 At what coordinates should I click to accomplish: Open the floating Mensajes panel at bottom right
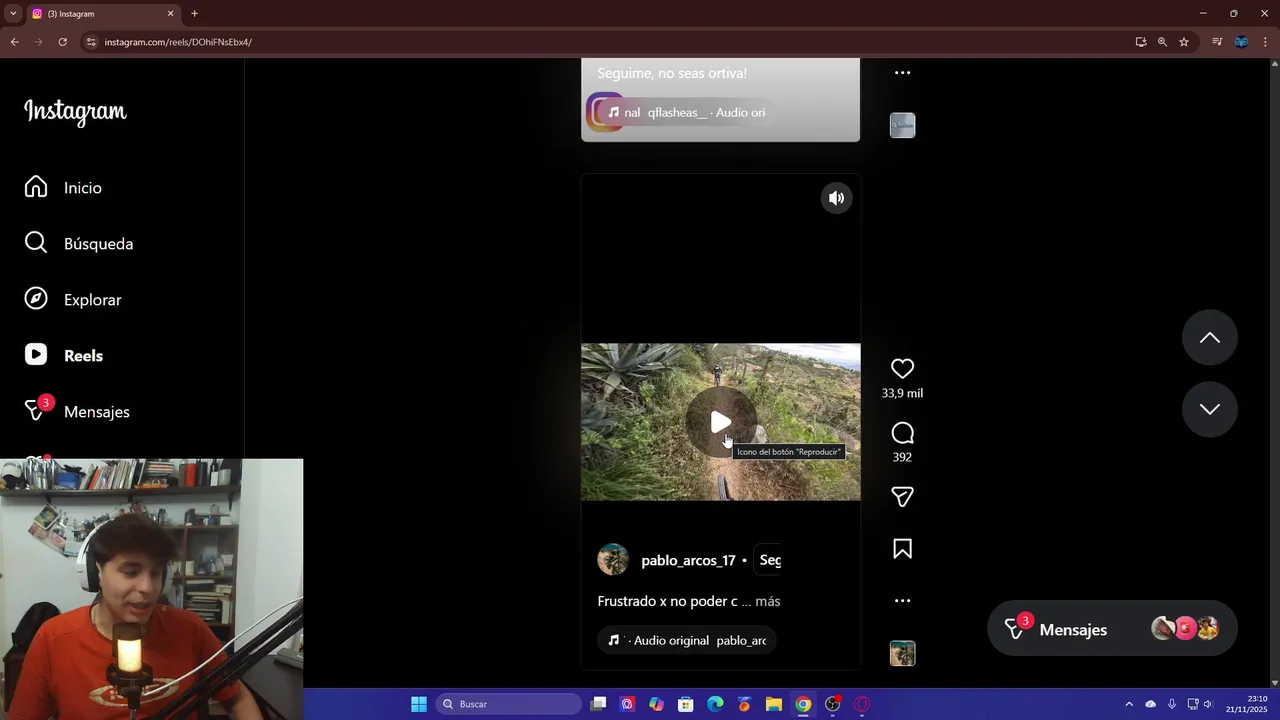[1112, 629]
